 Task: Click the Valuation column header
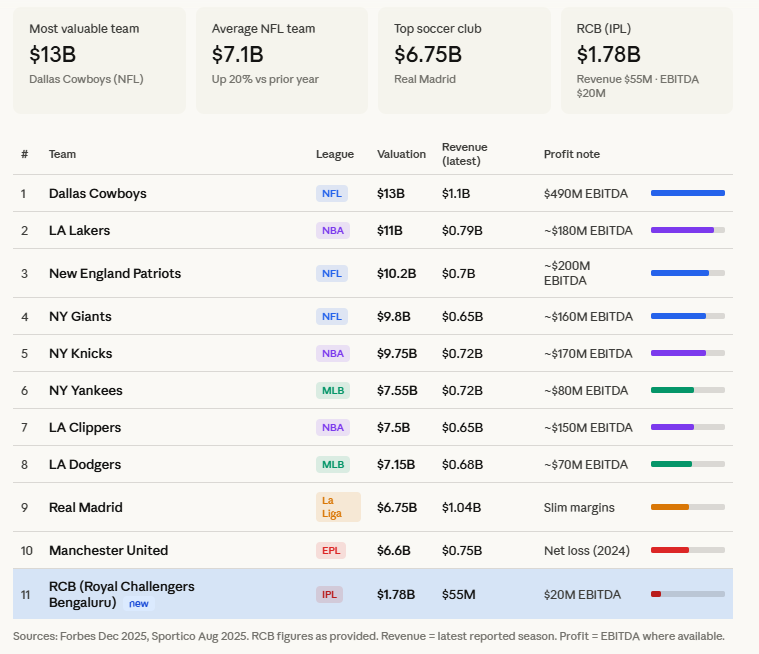401,154
